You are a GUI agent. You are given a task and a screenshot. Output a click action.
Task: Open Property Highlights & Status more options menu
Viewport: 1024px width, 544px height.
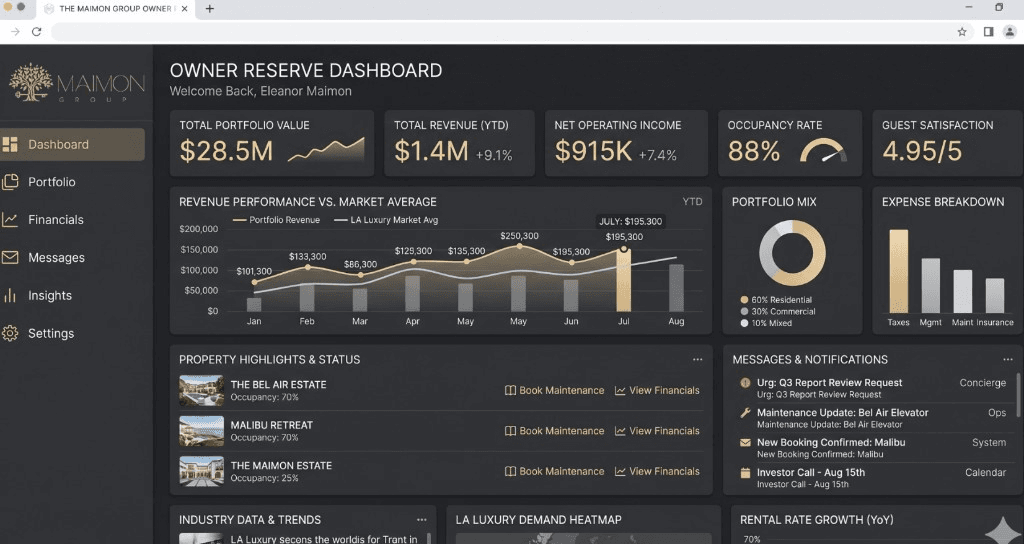pos(697,360)
